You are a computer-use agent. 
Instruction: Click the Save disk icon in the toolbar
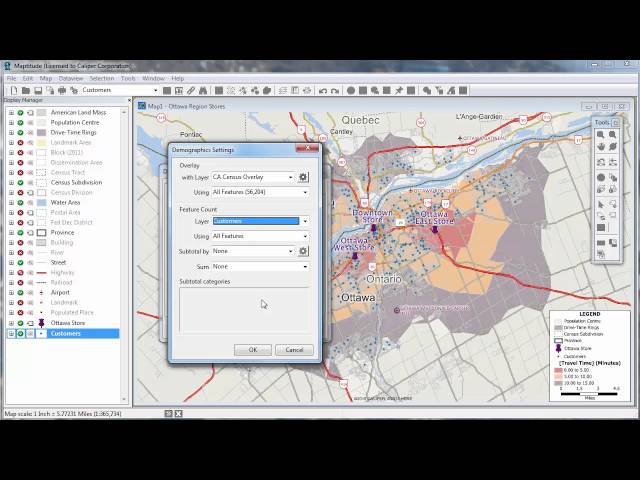38,90
